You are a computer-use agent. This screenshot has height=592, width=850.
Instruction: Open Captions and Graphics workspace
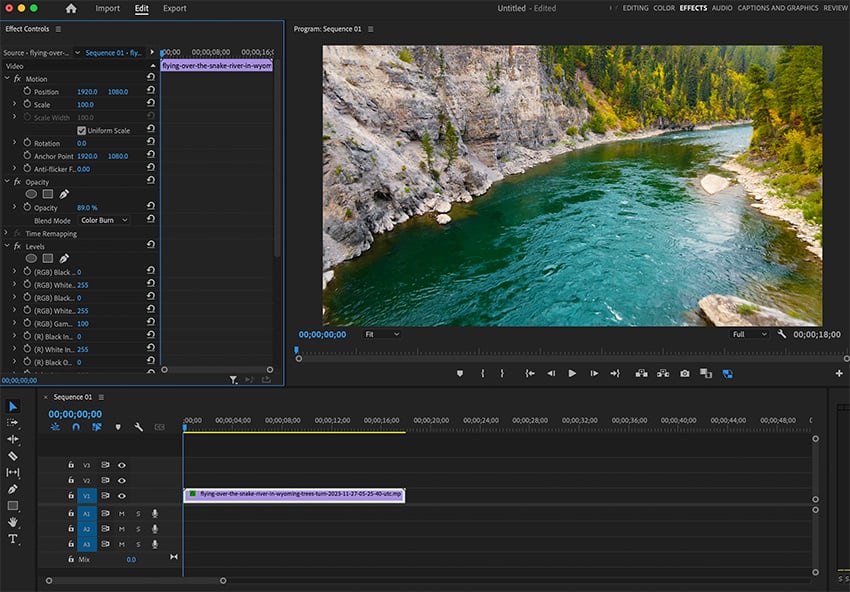[x=778, y=8]
